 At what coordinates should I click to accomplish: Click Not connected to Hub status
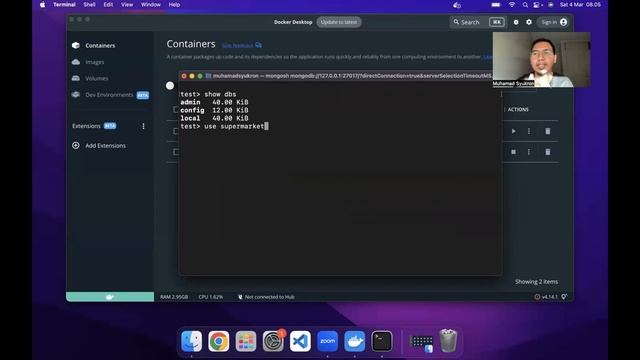[x=266, y=297]
